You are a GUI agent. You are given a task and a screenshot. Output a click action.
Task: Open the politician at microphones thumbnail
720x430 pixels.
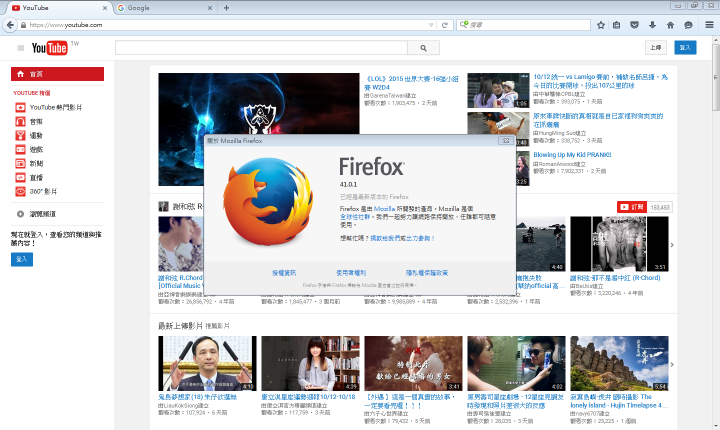click(x=207, y=363)
